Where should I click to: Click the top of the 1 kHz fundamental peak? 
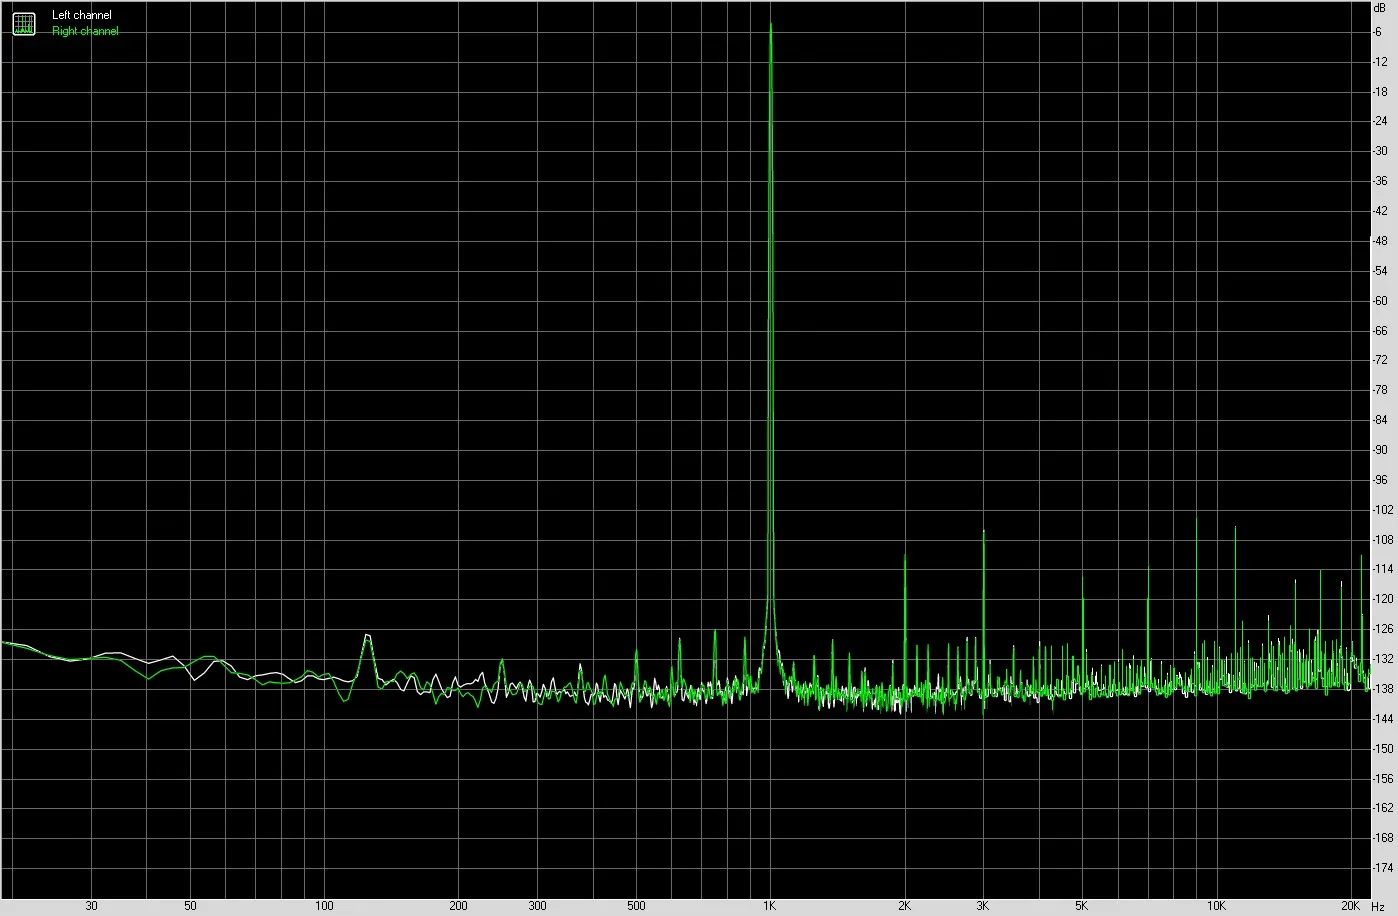(770, 24)
